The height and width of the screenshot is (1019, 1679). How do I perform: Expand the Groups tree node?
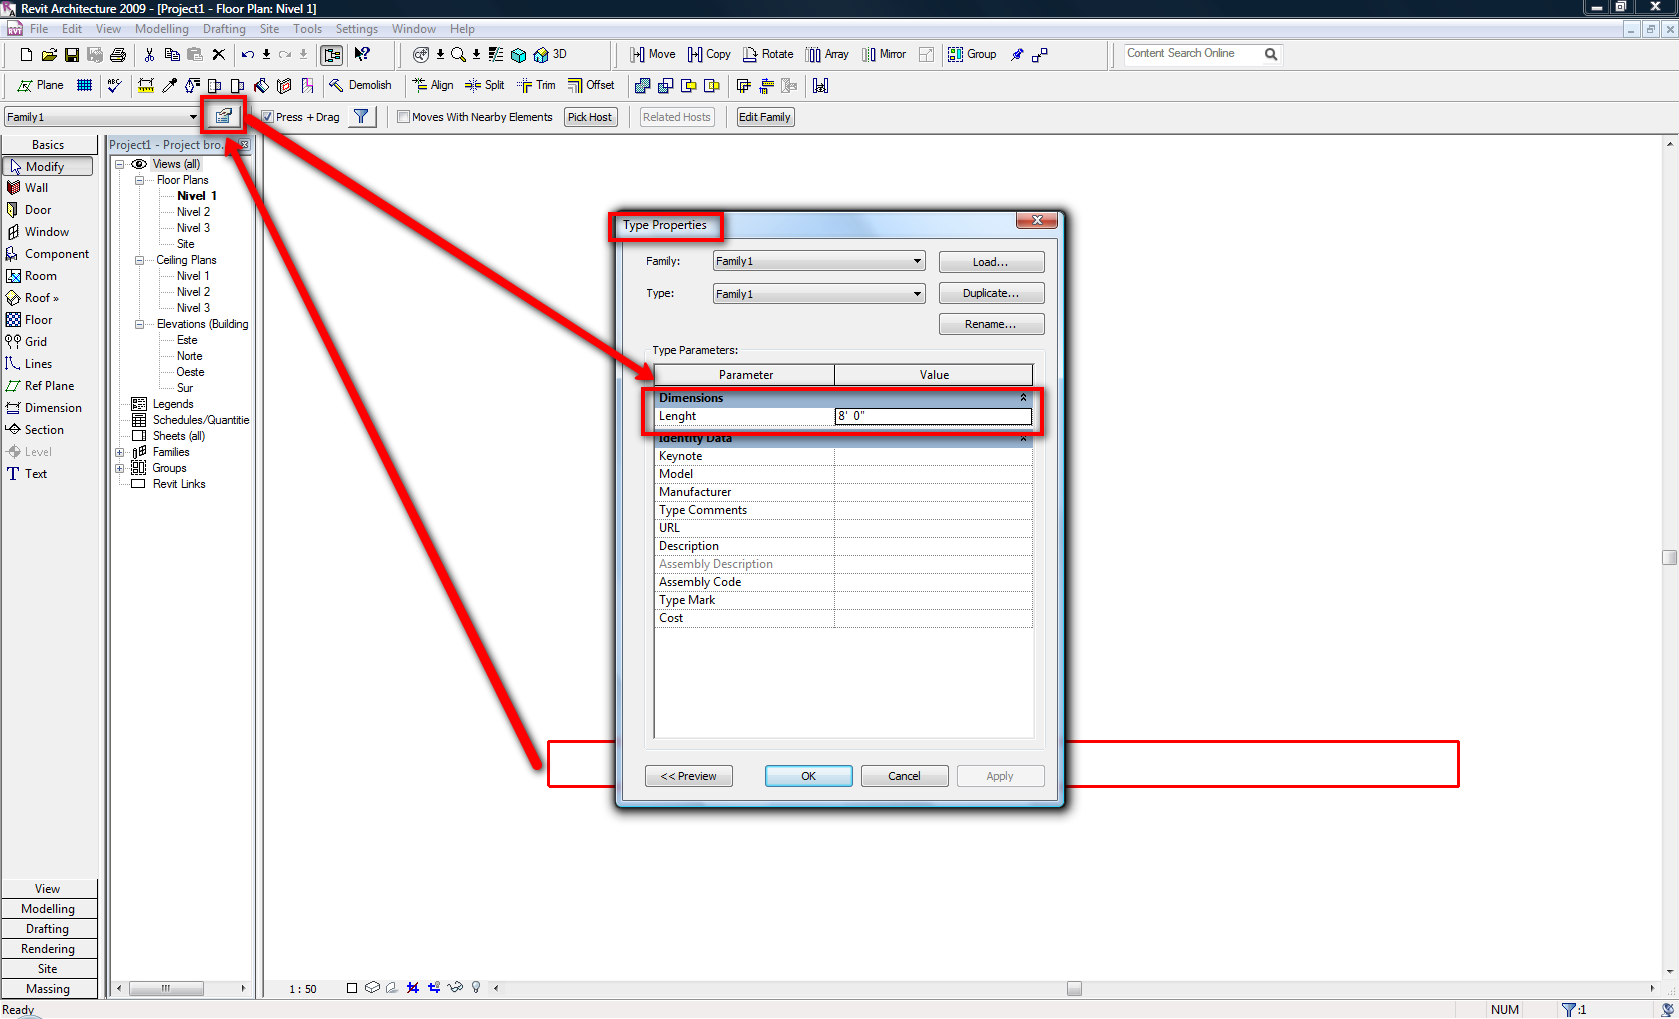pos(120,468)
